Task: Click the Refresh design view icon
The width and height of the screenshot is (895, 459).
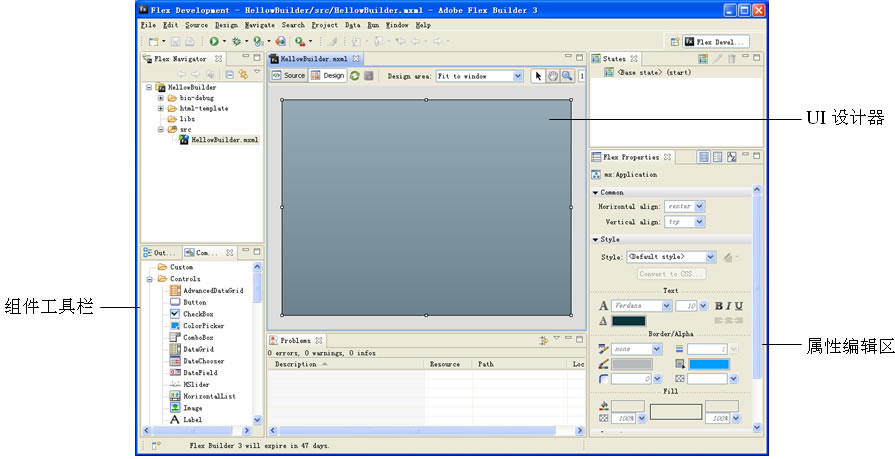Action: tap(355, 75)
